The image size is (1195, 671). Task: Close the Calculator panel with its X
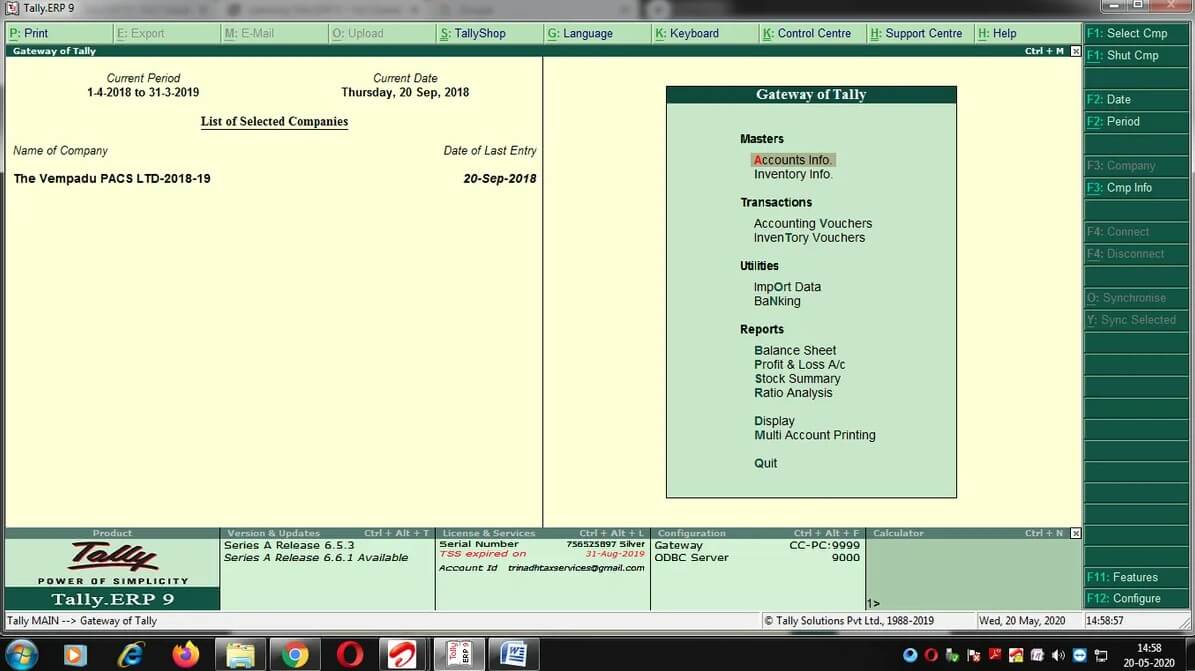(1075, 533)
